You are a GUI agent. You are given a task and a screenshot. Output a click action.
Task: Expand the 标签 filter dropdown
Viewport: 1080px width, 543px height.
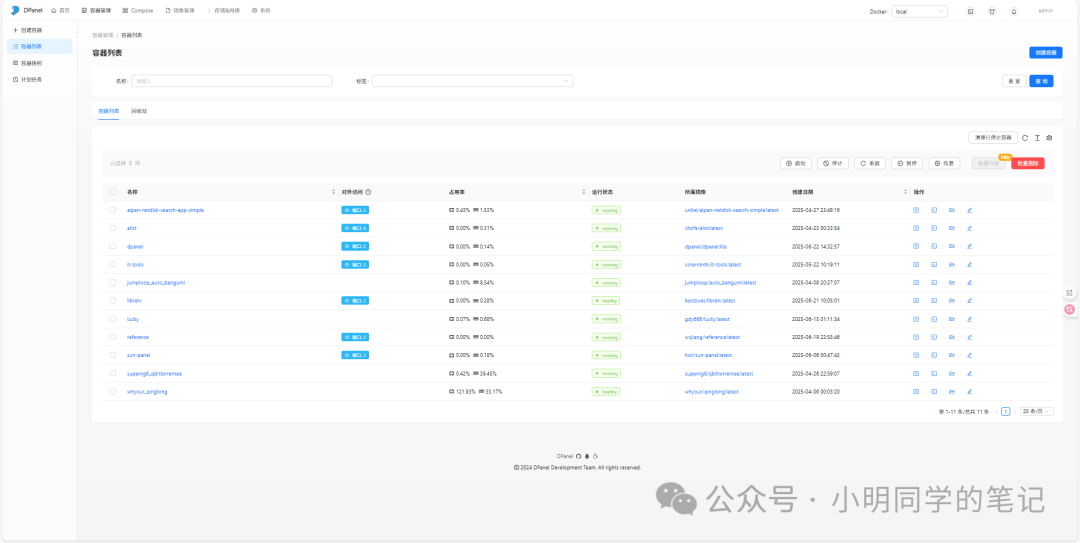click(x=472, y=81)
